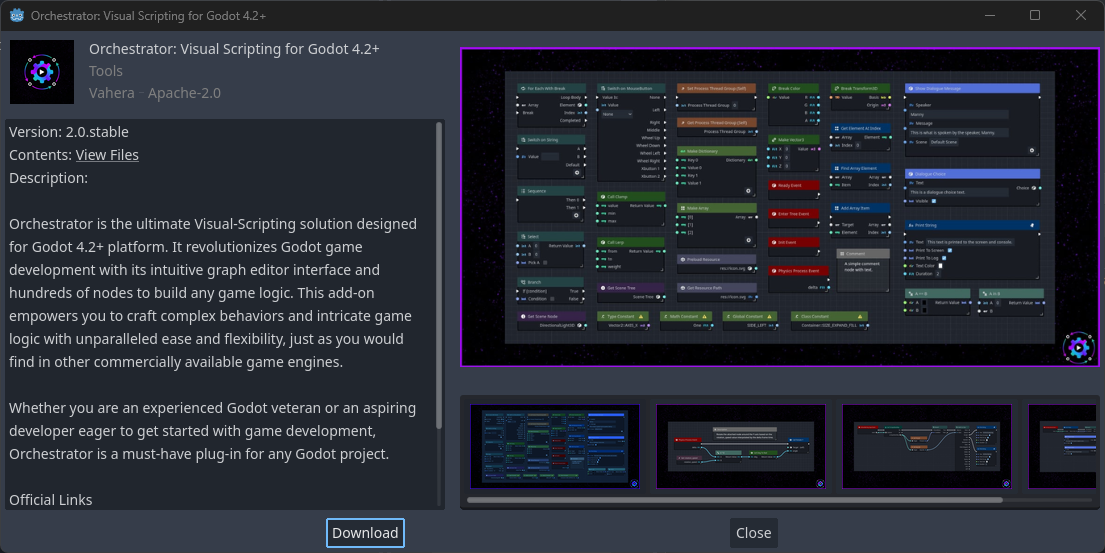Image resolution: width=1105 pixels, height=553 pixels.
Task: Select the second preview thumbnail
Action: pyautogui.click(x=741, y=447)
